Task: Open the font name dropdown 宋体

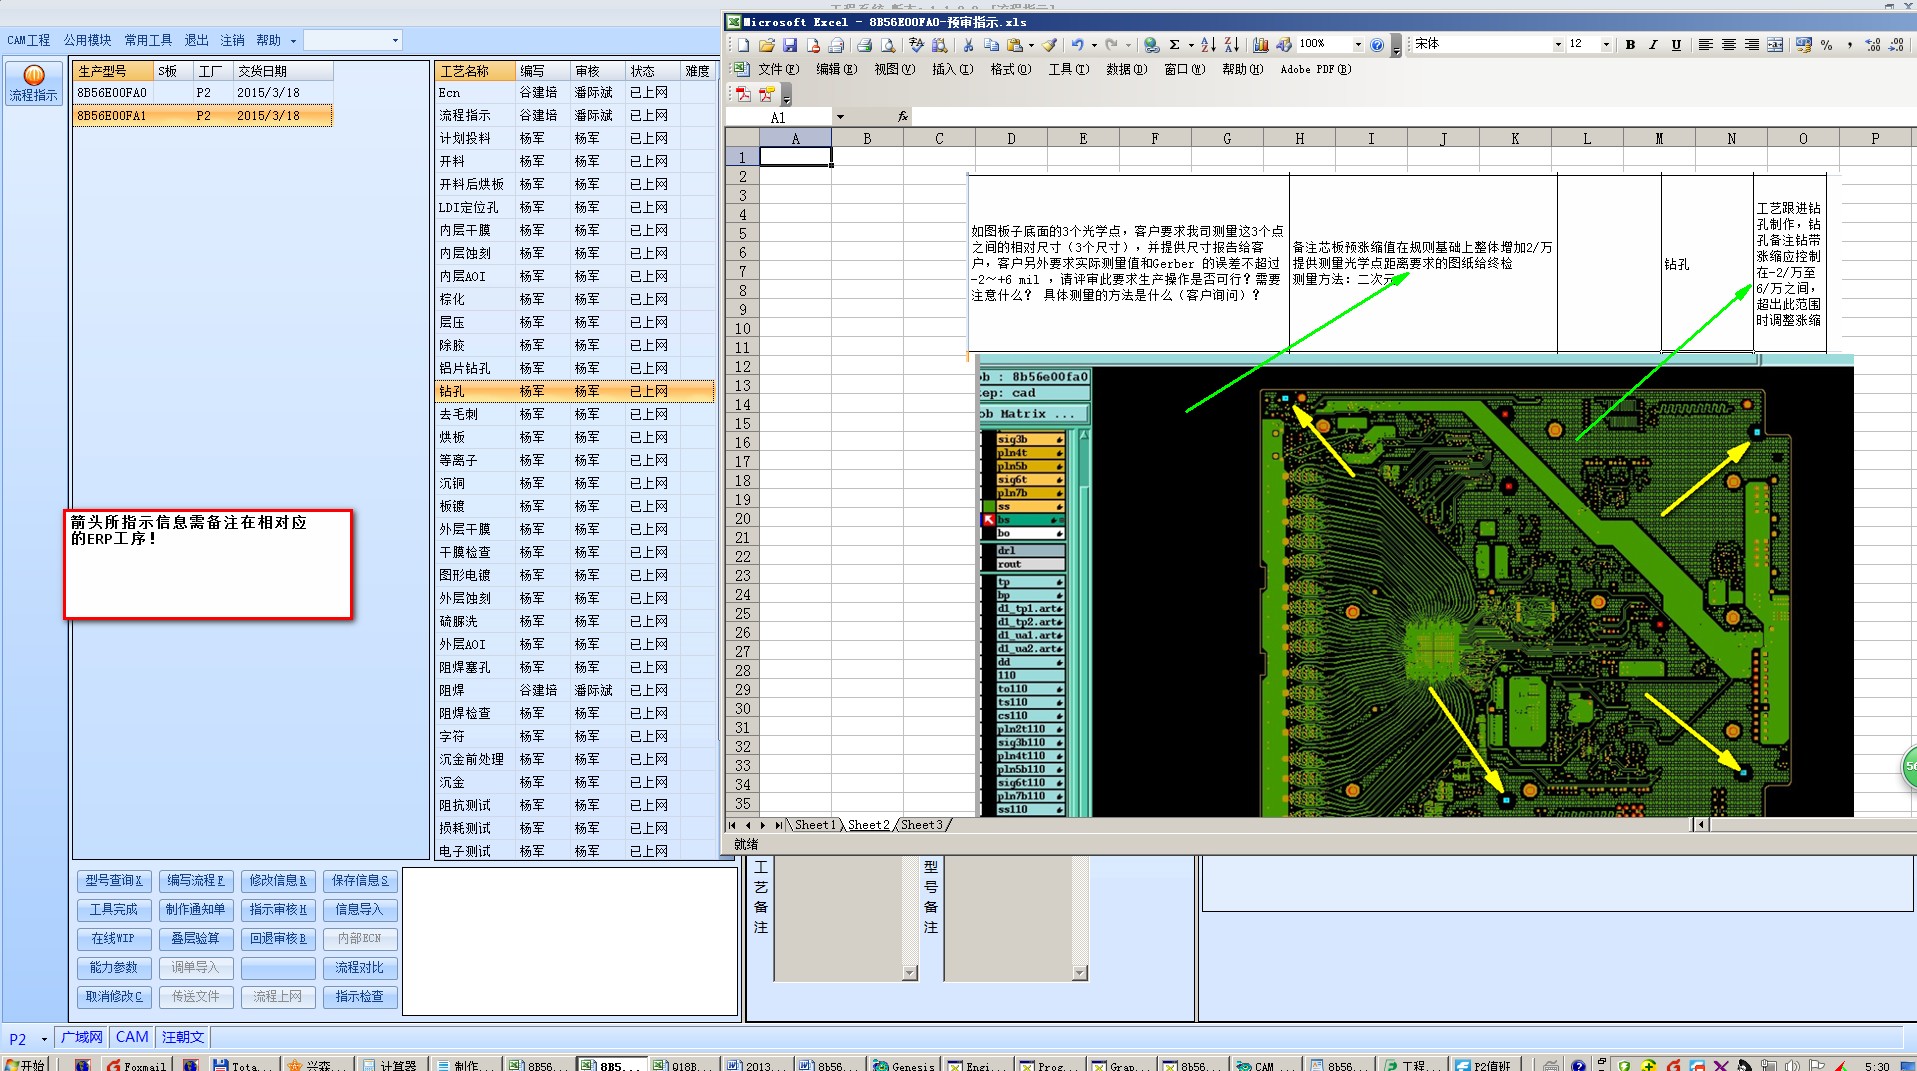Action: (1557, 45)
